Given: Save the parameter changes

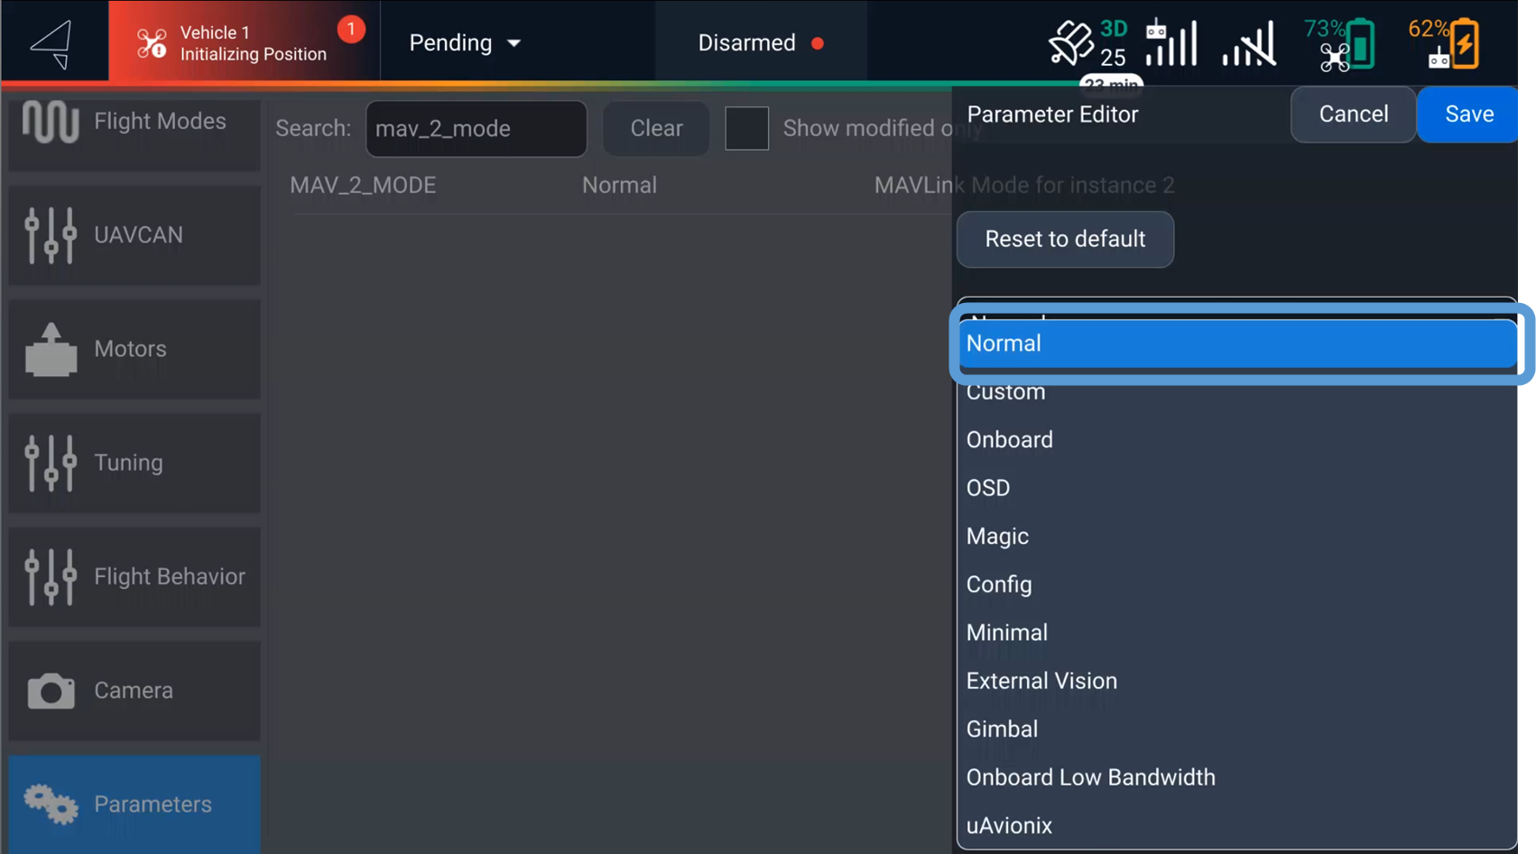Looking at the screenshot, I should pyautogui.click(x=1469, y=114).
